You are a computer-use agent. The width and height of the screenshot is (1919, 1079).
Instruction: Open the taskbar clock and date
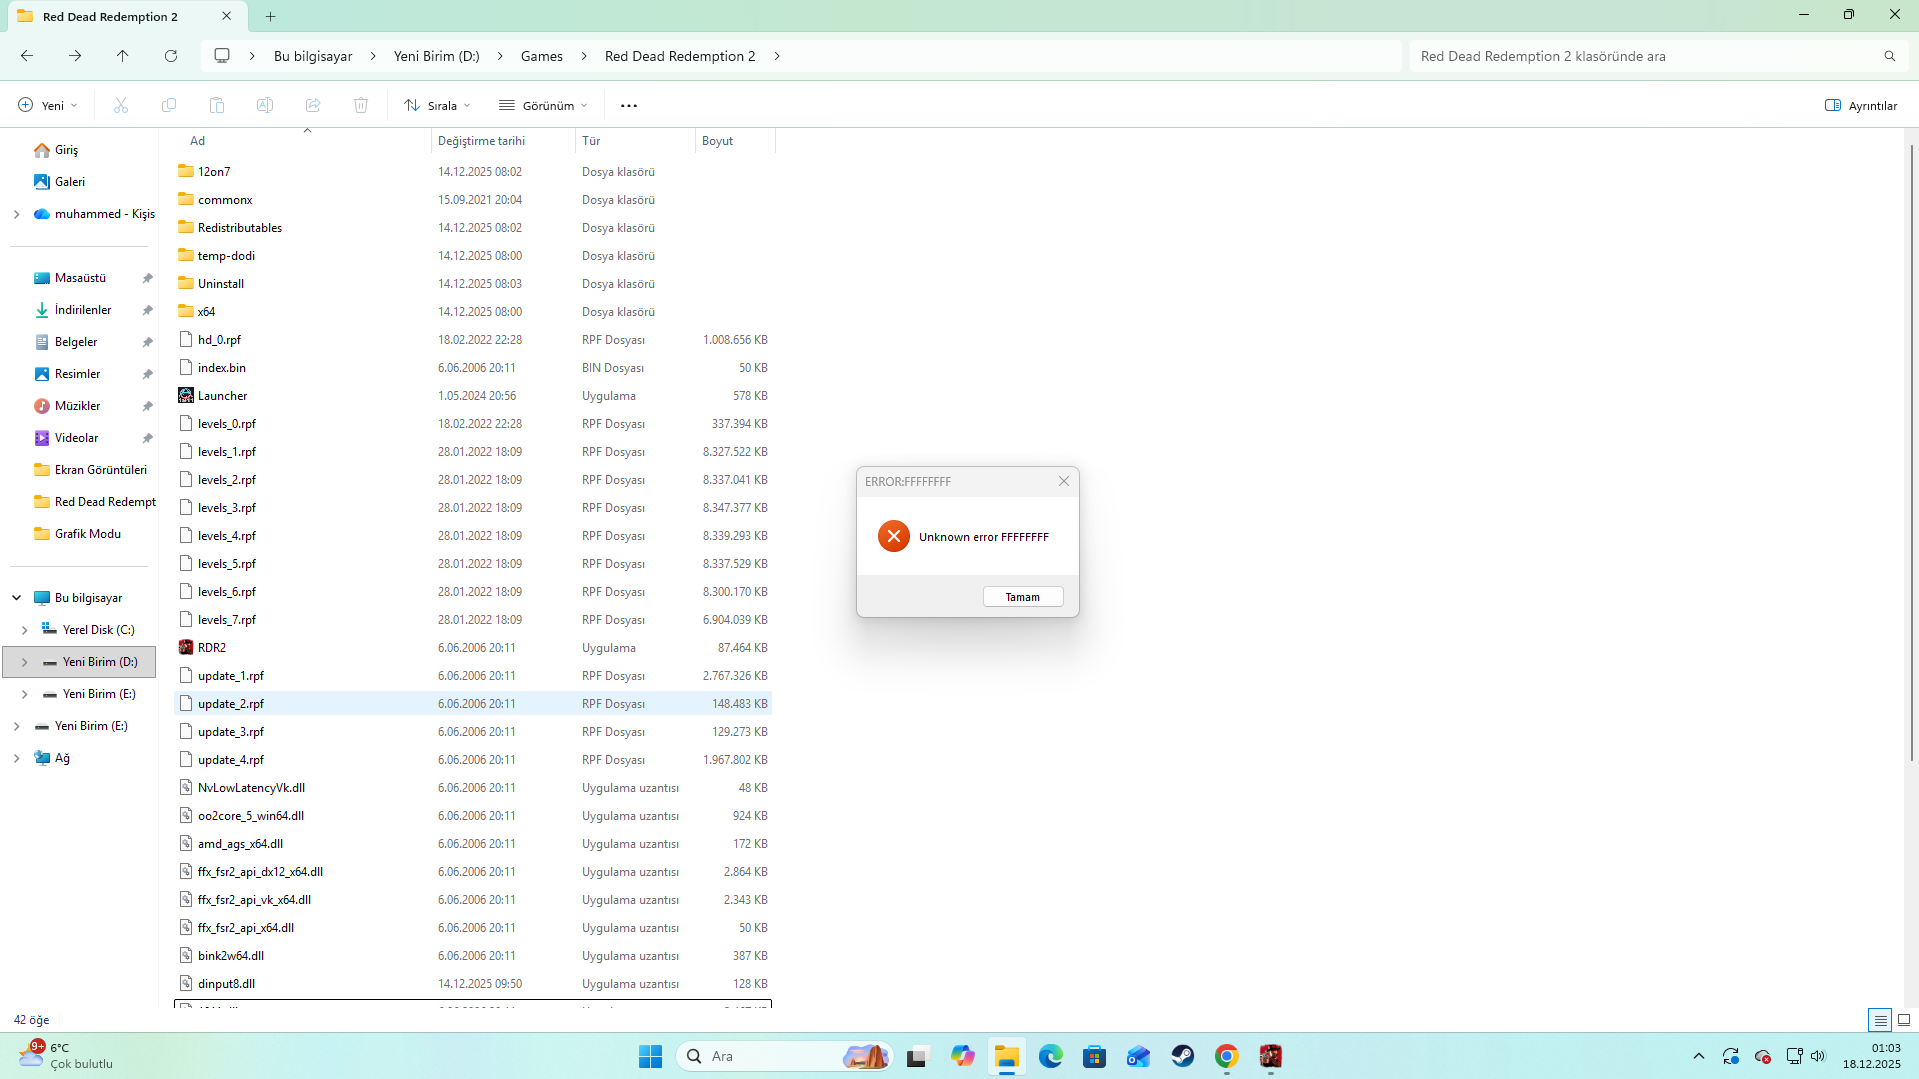click(x=1872, y=1056)
